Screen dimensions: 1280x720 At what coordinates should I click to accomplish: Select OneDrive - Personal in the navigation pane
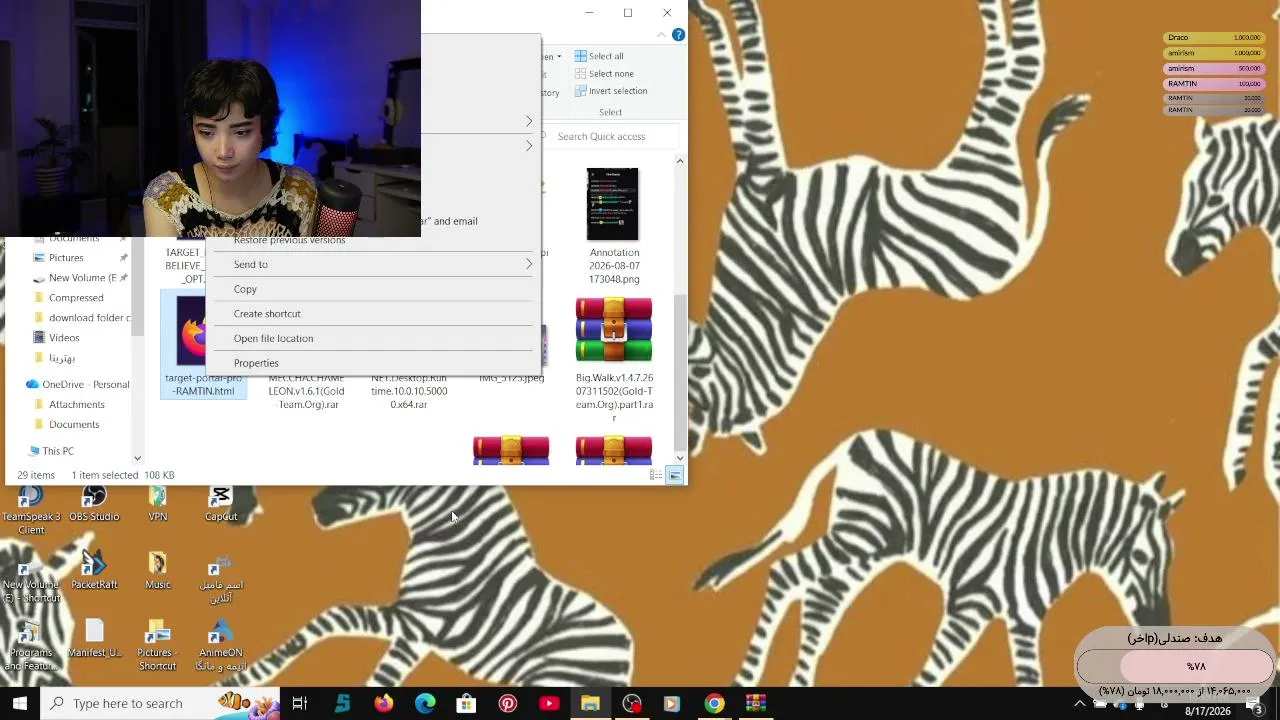coord(78,384)
